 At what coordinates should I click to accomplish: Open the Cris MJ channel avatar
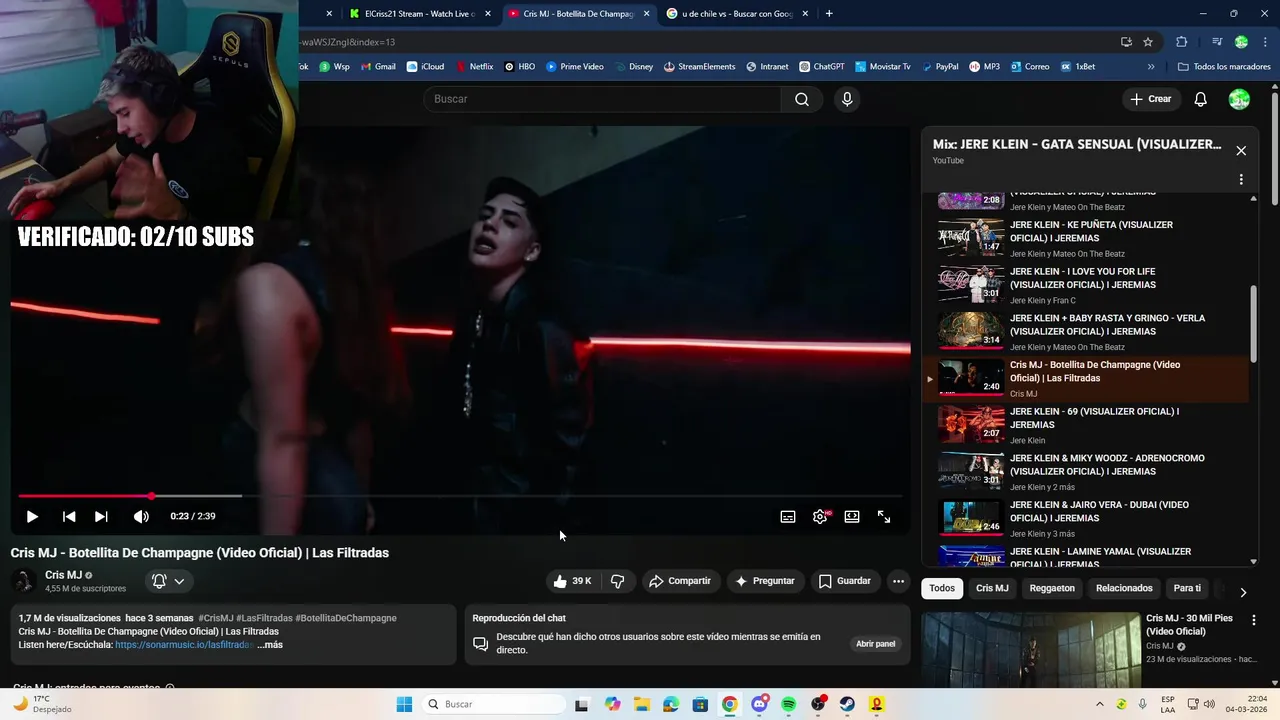23,581
